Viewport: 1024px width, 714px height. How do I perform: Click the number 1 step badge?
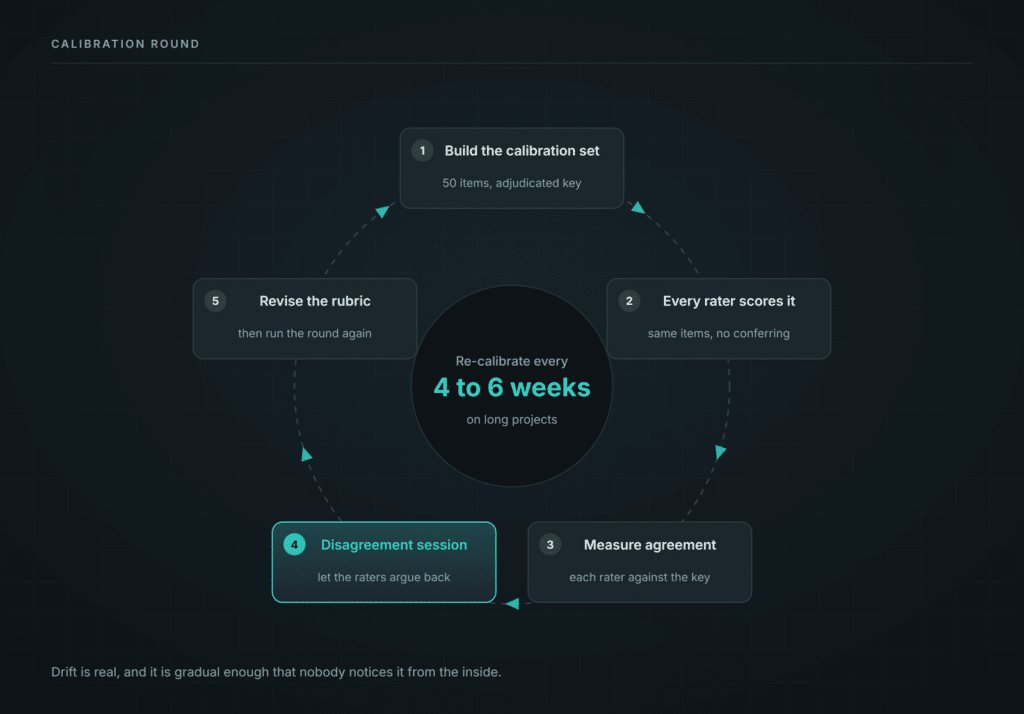(x=423, y=151)
